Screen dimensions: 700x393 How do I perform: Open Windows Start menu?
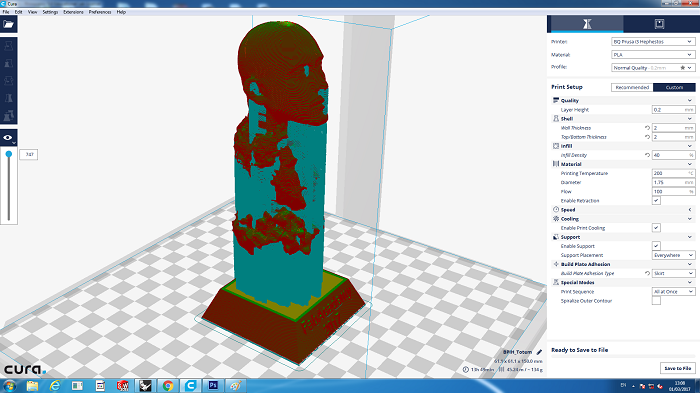(x=9, y=385)
